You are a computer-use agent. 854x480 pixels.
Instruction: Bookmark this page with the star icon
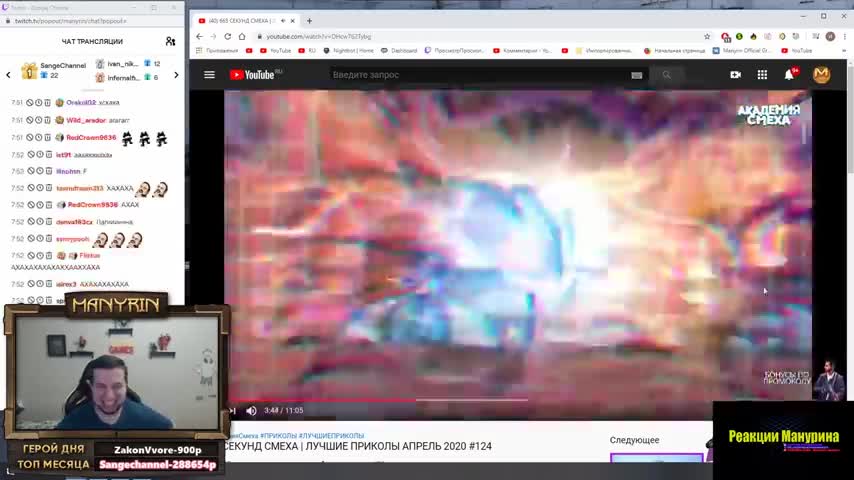(707, 37)
